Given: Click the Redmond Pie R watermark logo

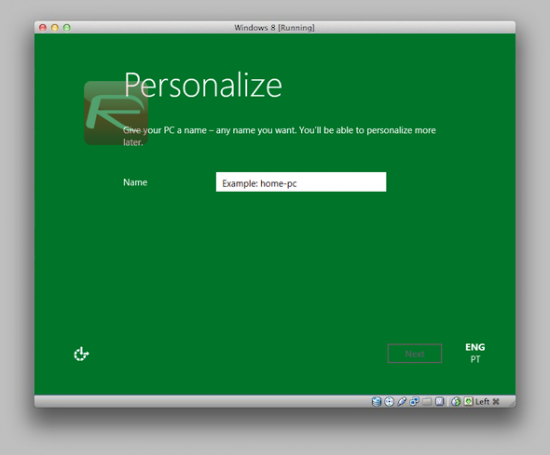Looking at the screenshot, I should pyautogui.click(x=116, y=113).
